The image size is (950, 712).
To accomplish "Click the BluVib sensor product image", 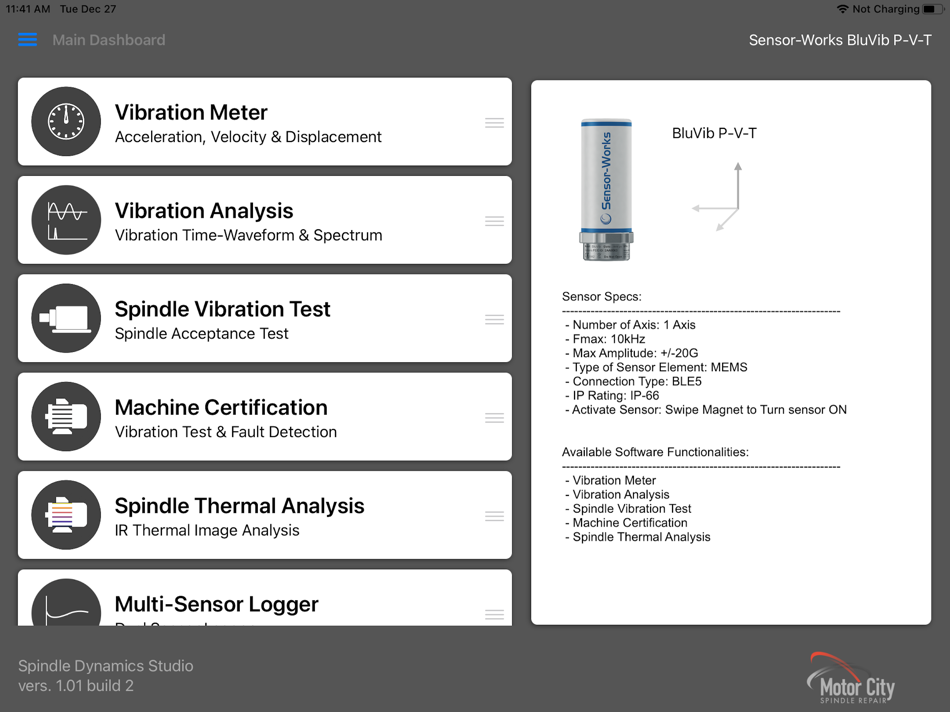I will click(x=606, y=190).
